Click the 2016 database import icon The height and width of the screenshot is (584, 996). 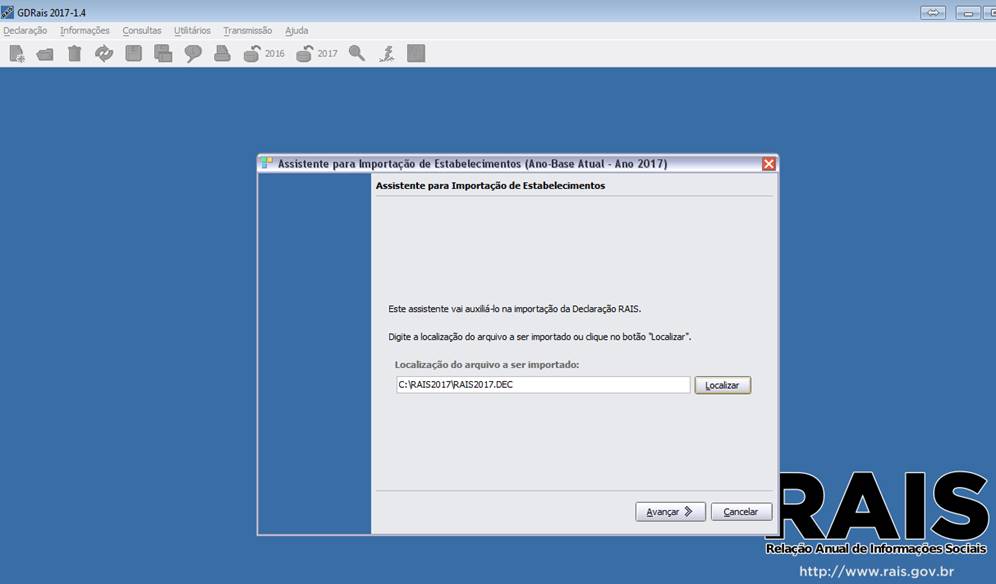(x=264, y=53)
